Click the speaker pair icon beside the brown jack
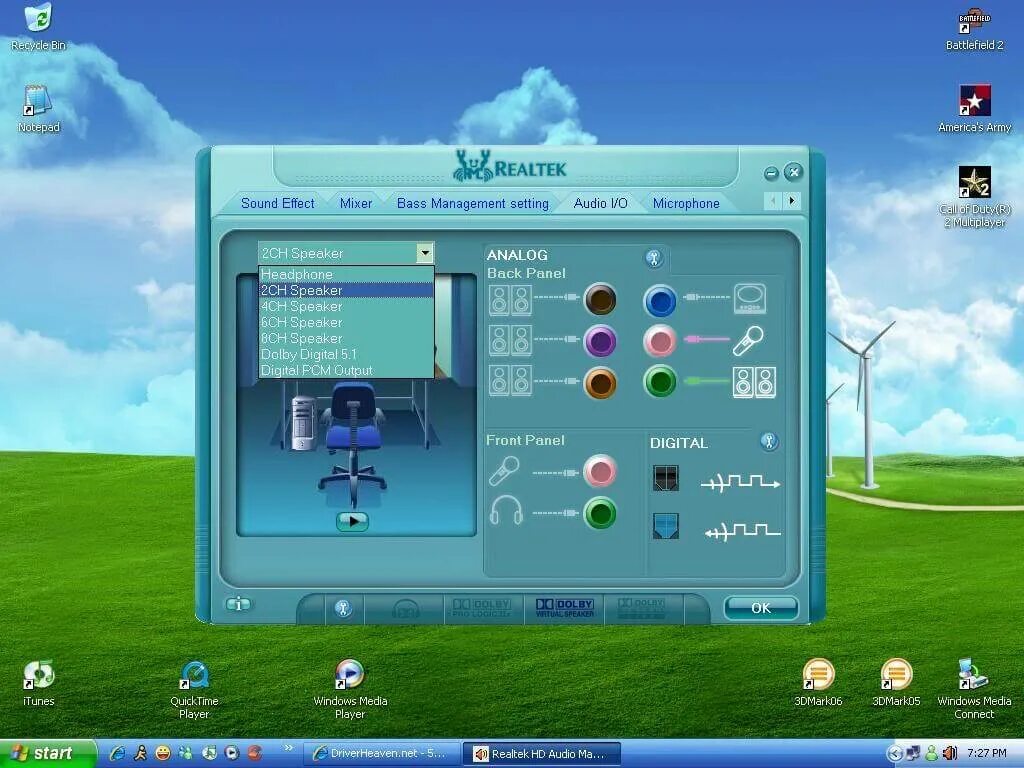Image resolution: width=1024 pixels, height=768 pixels. [x=510, y=300]
